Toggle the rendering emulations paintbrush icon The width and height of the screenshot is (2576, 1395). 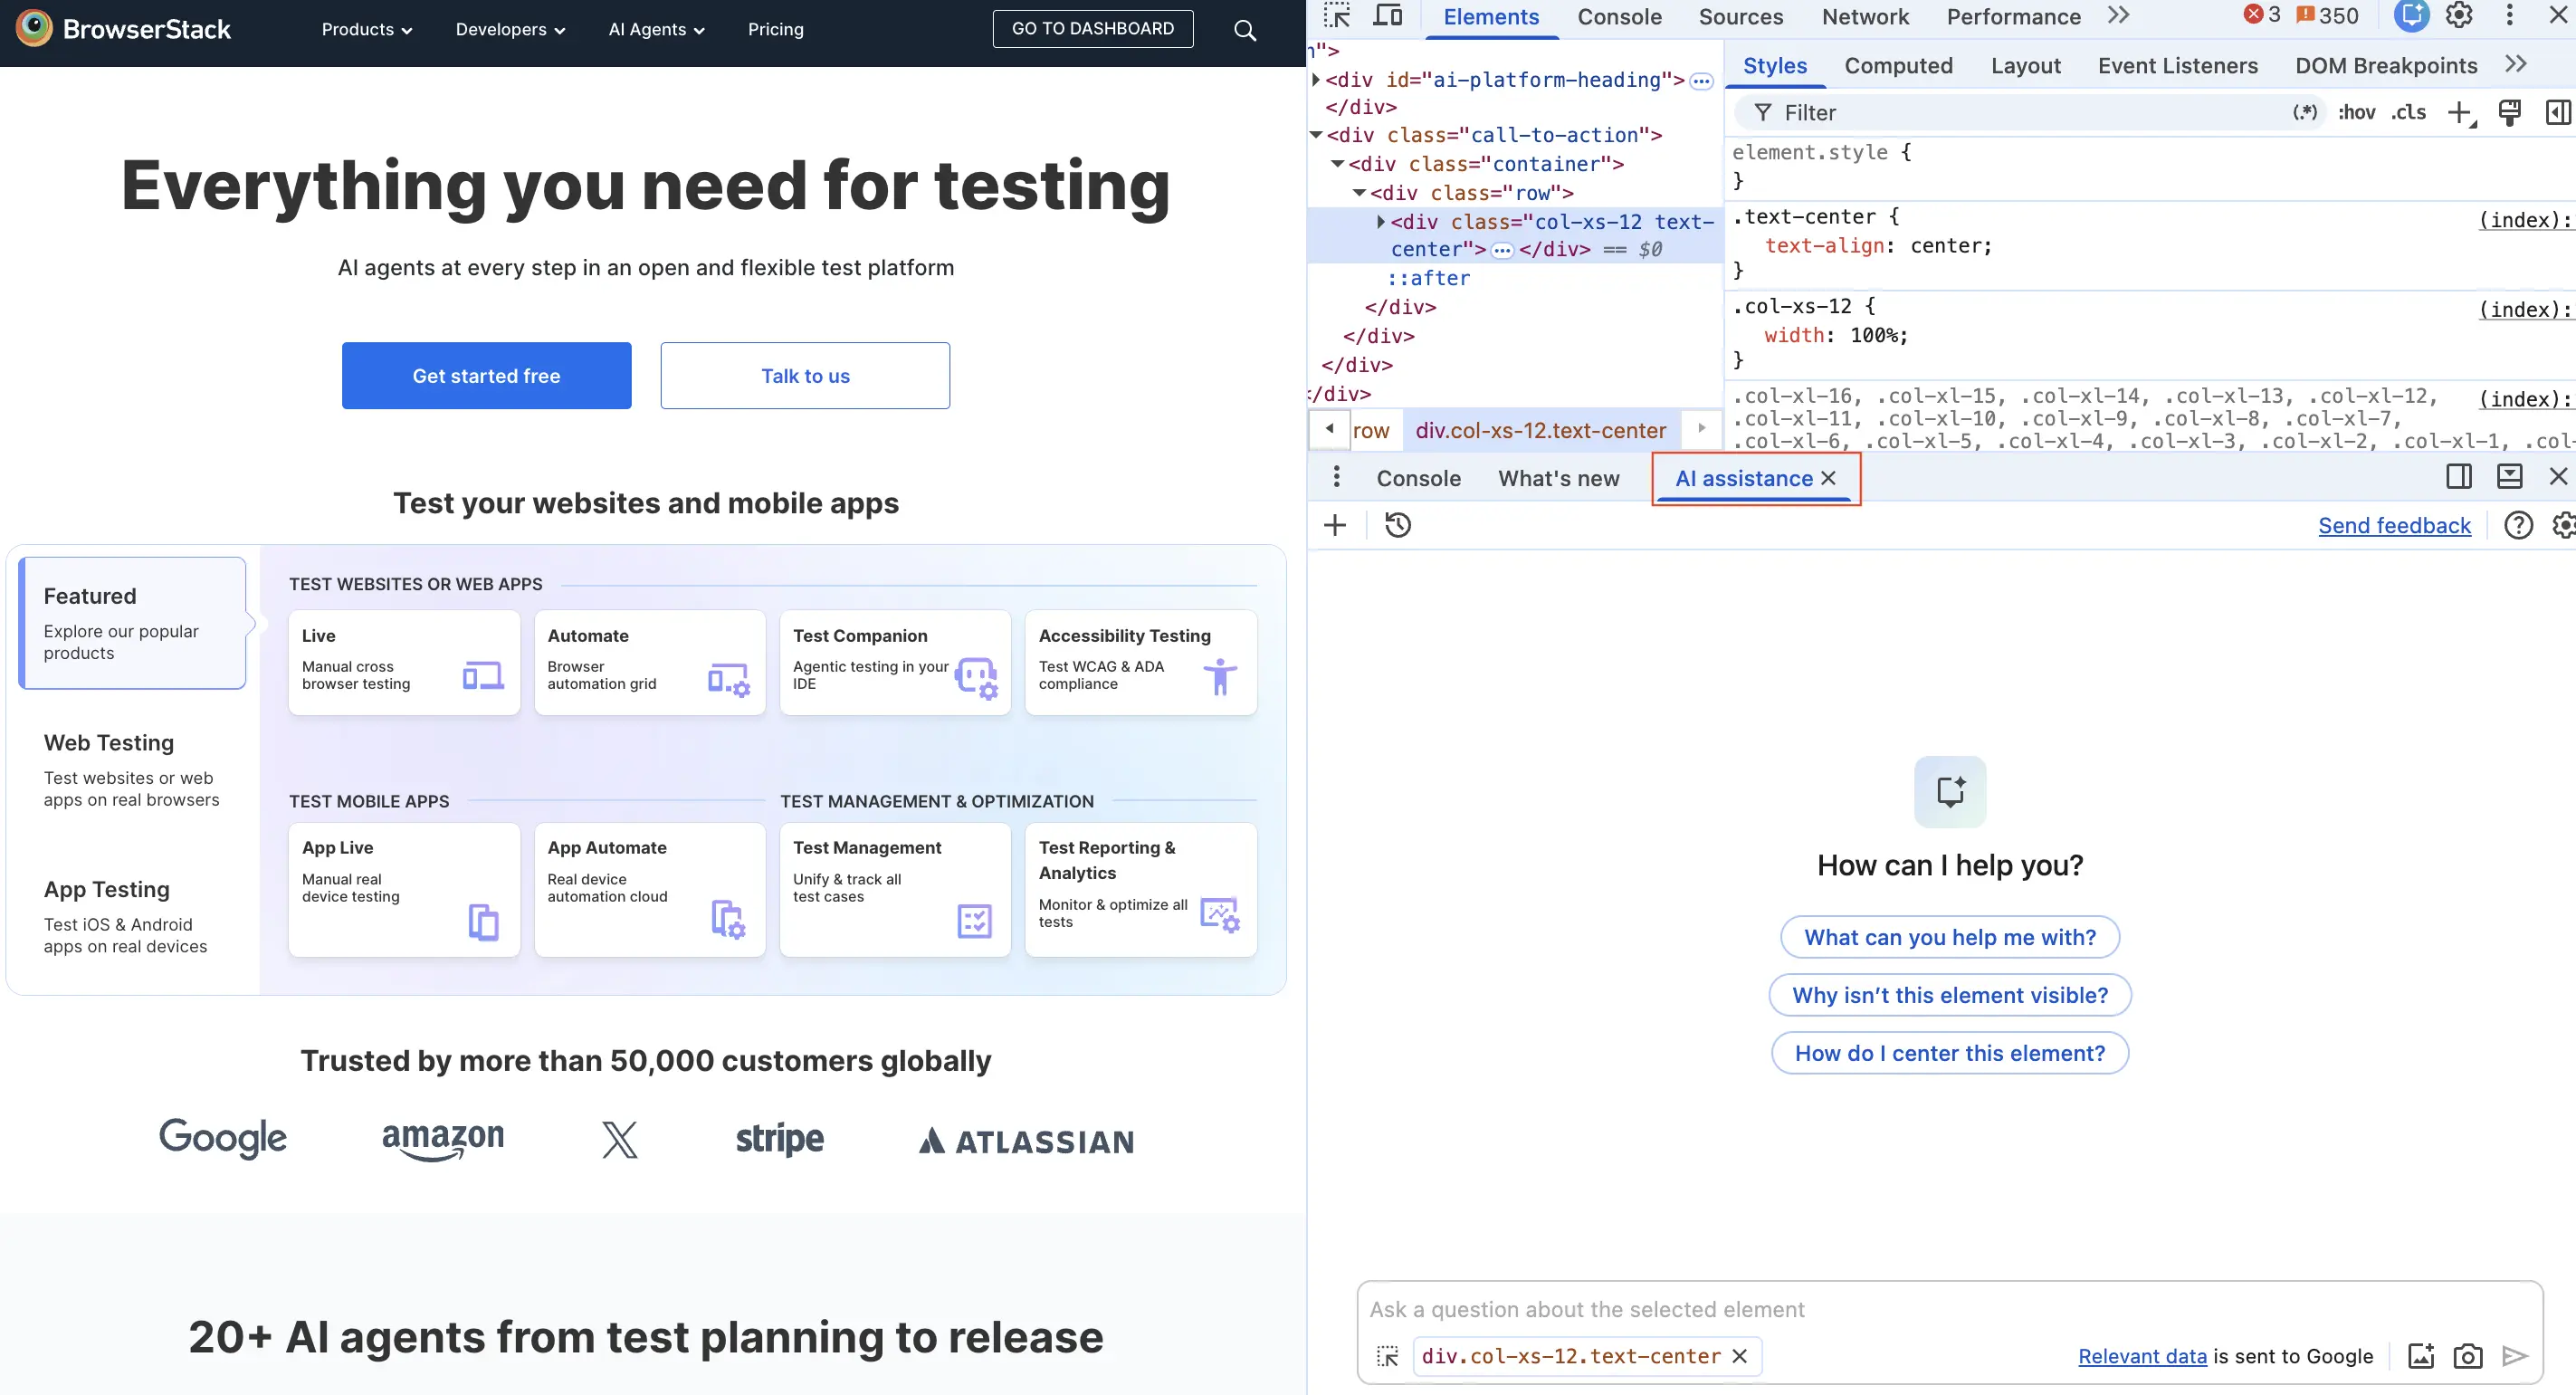pos(2509,113)
